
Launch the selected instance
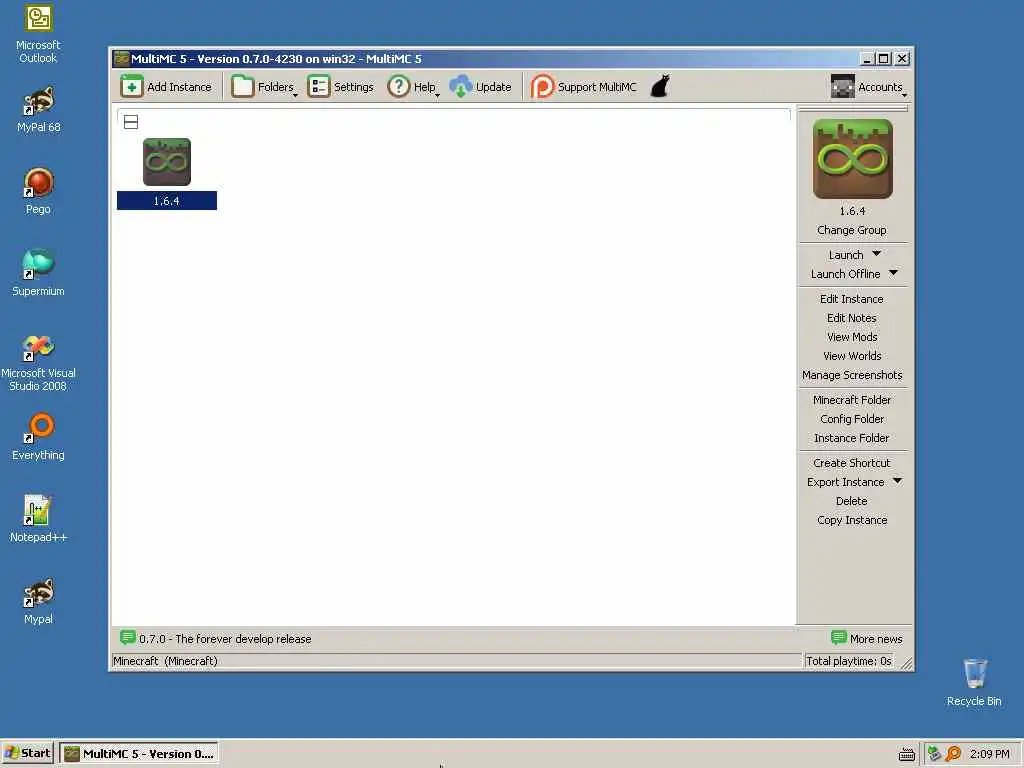point(846,255)
